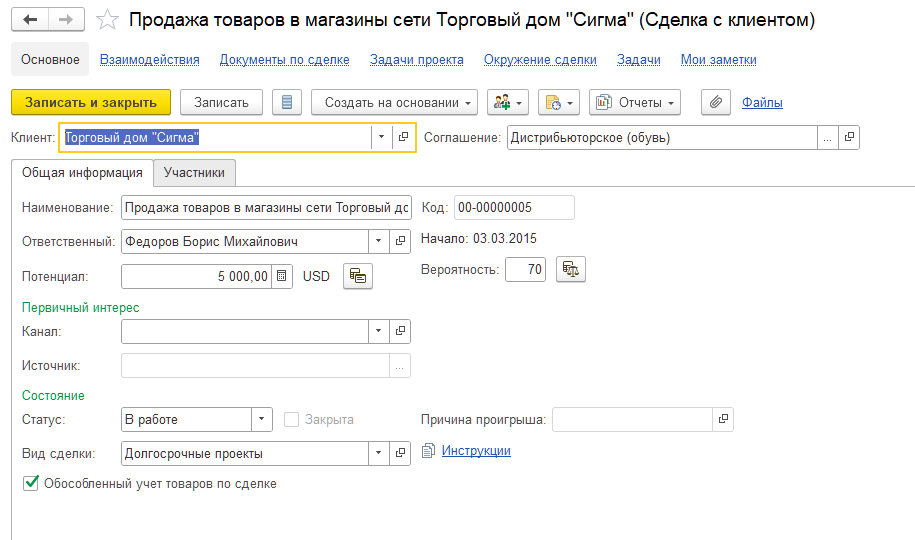Click the ellipsis button in Источник field
Image resolution: width=915 pixels, height=540 pixels.
[400, 365]
